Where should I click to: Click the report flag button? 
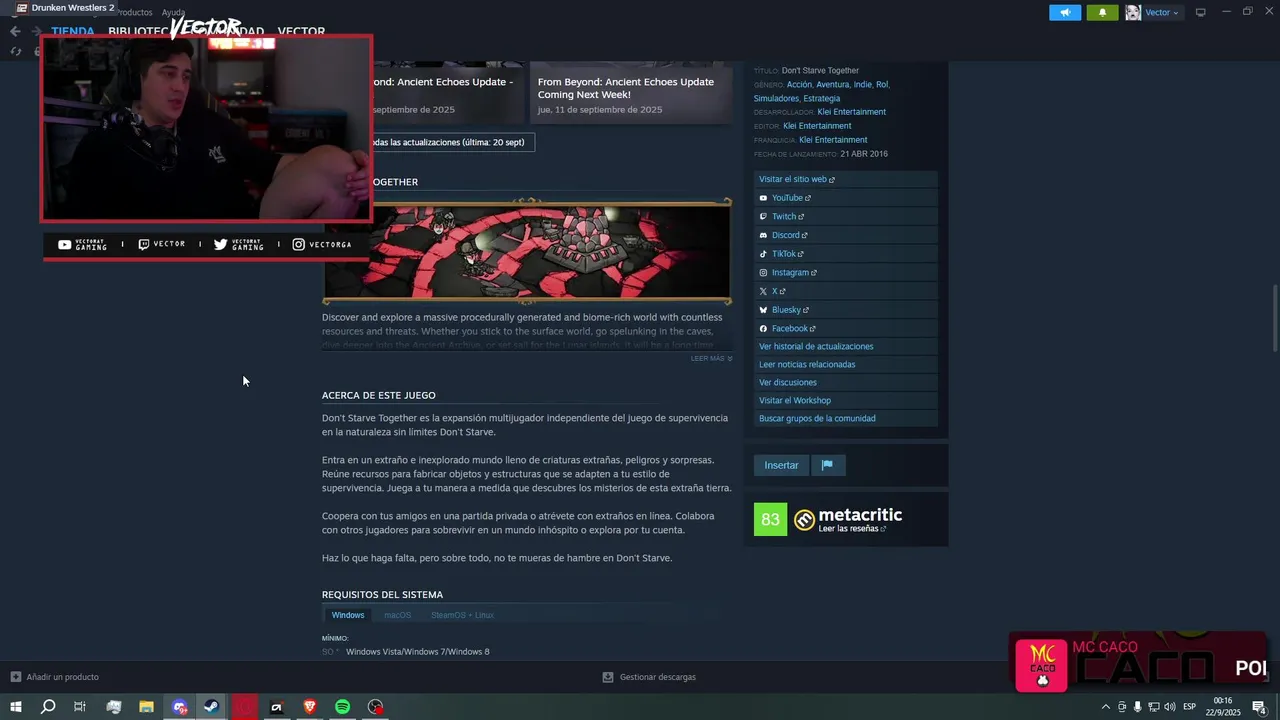(827, 465)
